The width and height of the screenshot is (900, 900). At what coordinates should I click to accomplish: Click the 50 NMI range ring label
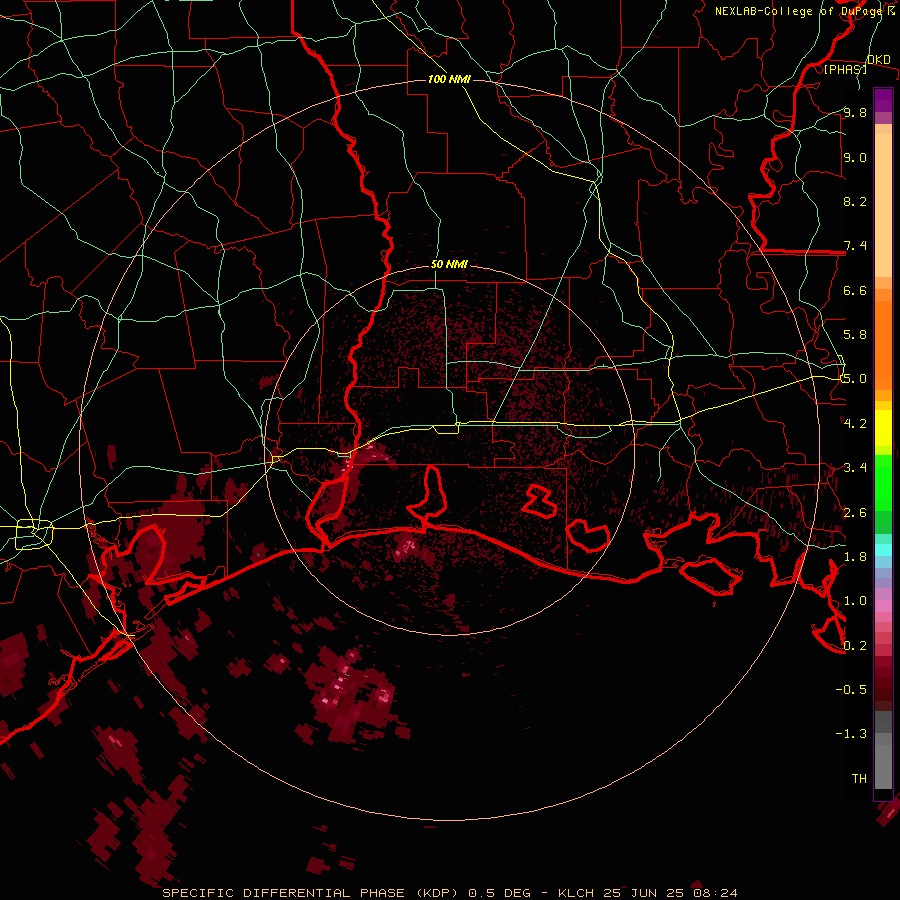click(449, 265)
